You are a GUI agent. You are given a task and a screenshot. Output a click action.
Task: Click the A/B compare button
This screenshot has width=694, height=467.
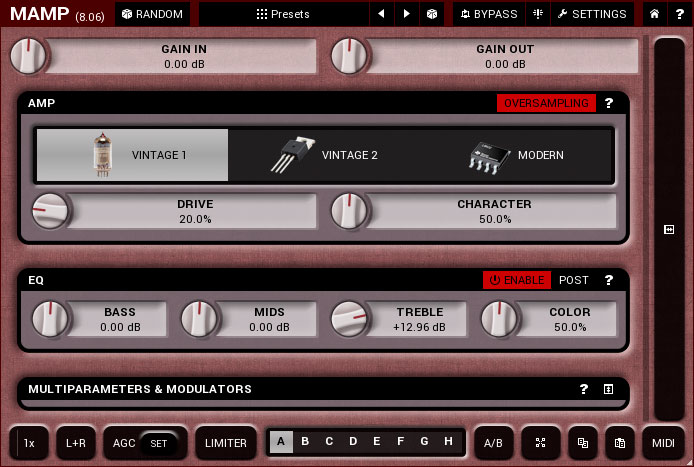coord(494,443)
